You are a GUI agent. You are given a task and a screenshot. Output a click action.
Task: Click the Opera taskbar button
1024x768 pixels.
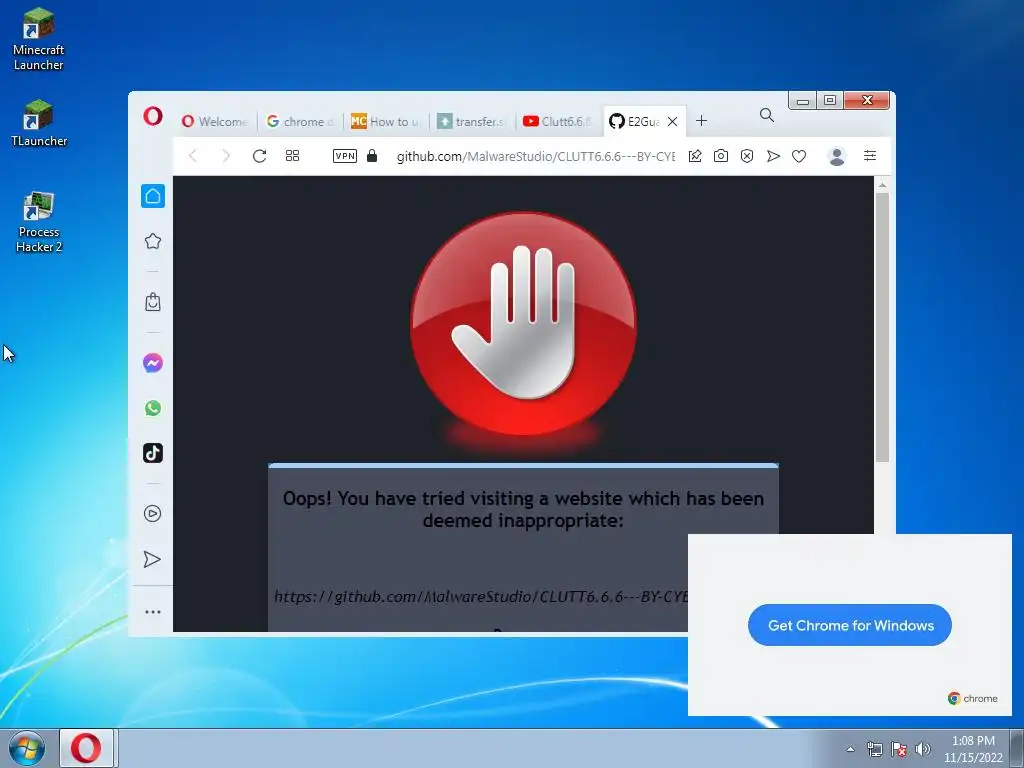[x=87, y=748]
